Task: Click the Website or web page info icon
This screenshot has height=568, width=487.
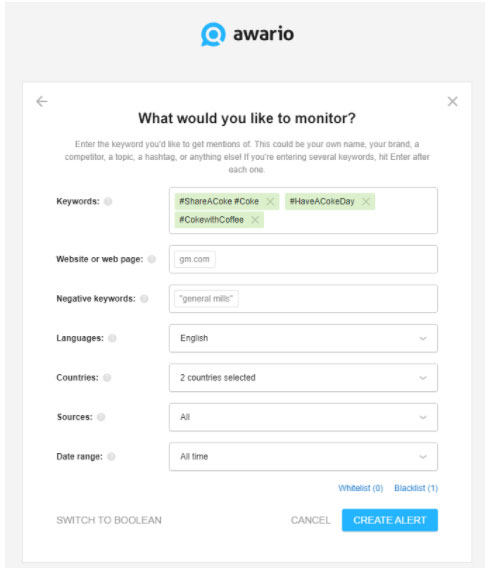Action: click(152, 259)
